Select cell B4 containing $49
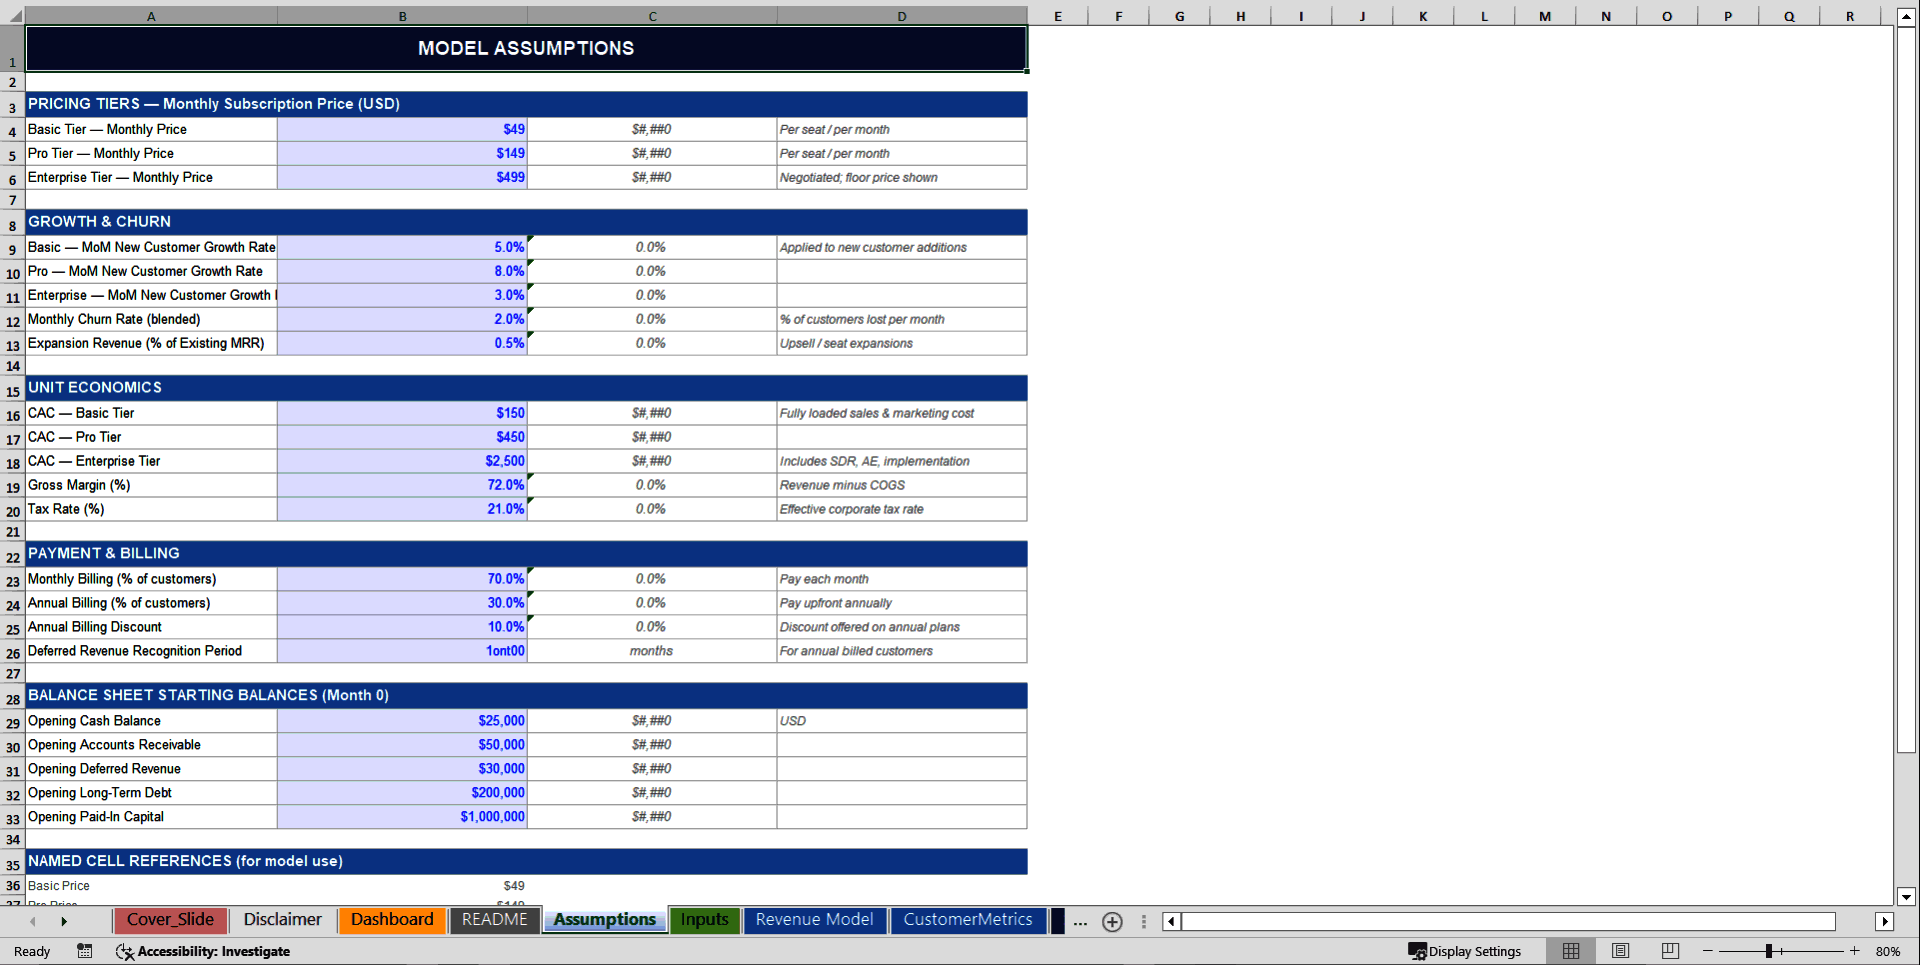Screen dimensions: 1920x965 point(403,129)
